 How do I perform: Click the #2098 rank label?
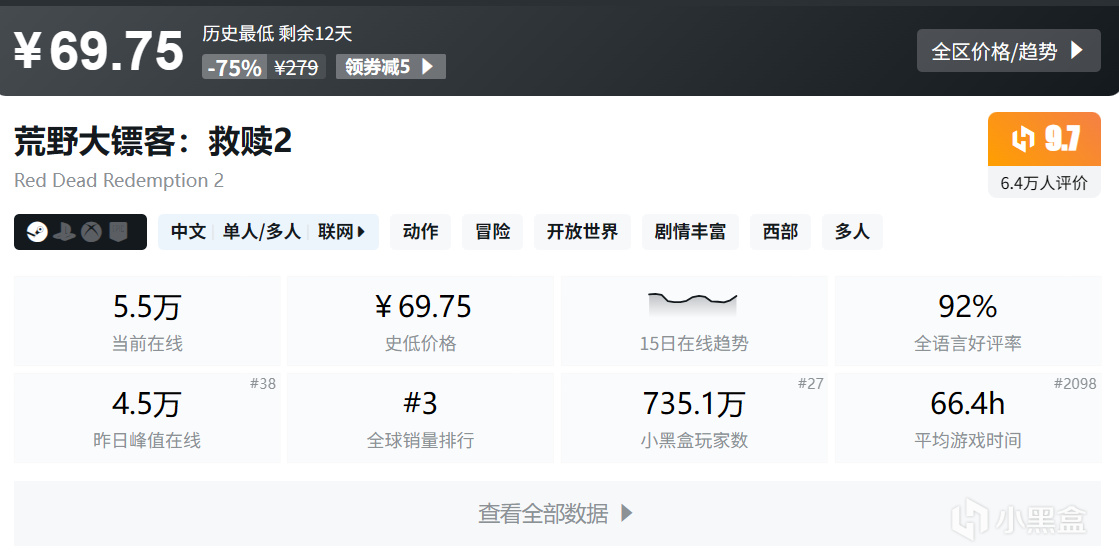[x=1075, y=384]
